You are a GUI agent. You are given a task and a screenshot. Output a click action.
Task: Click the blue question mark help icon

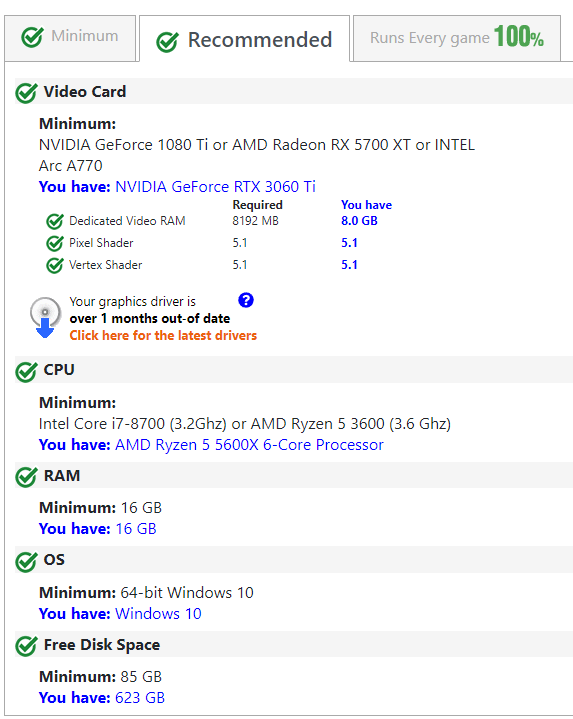[x=246, y=300]
